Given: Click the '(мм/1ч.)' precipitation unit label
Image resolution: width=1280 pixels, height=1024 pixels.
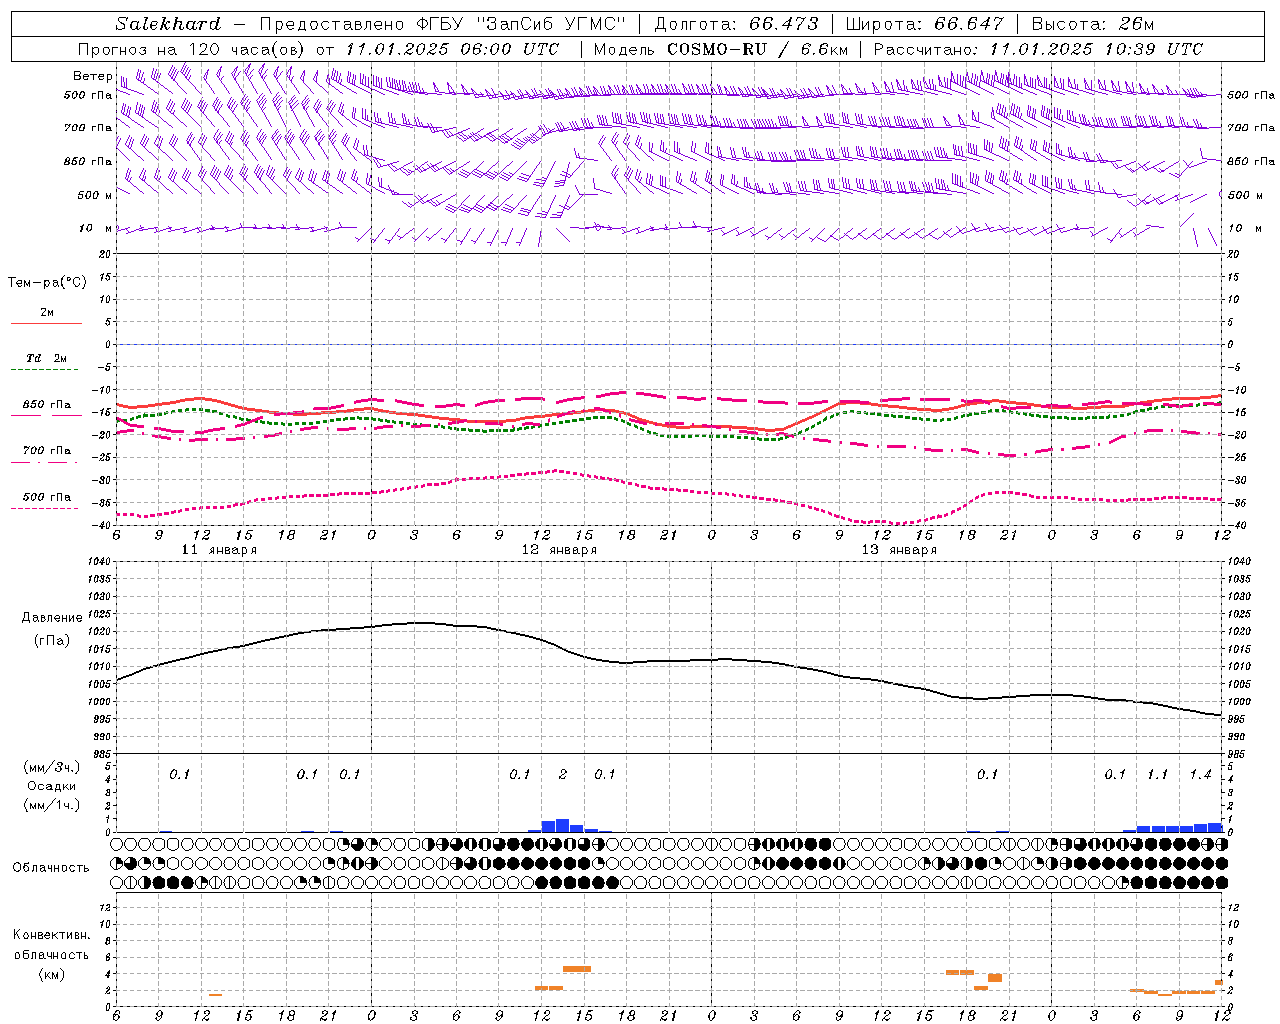Looking at the screenshot, I should 51,805.
